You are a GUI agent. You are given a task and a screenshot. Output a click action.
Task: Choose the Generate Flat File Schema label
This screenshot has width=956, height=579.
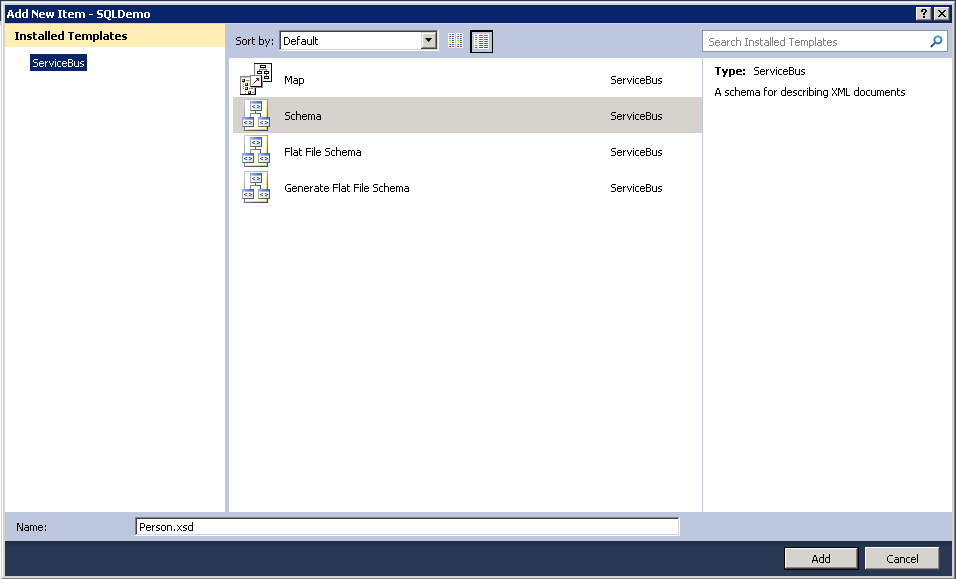tap(346, 188)
